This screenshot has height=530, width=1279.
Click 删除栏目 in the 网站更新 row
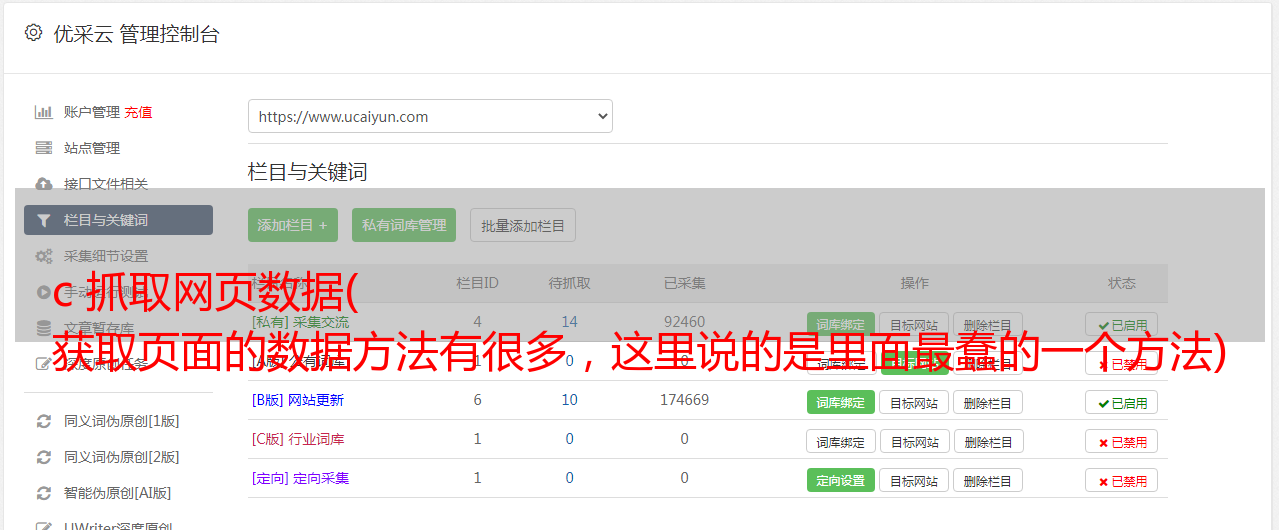pyautogui.click(x=988, y=402)
